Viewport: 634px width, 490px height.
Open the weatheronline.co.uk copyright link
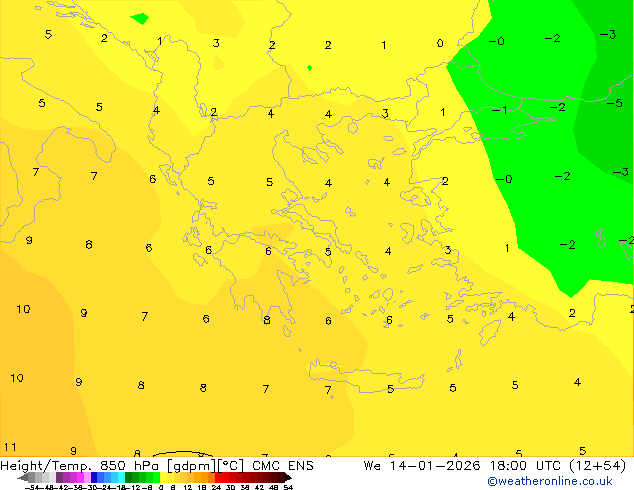pyautogui.click(x=550, y=481)
